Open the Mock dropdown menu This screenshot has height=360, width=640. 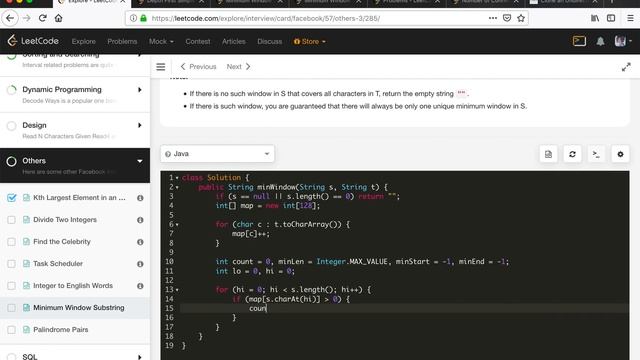tap(161, 41)
